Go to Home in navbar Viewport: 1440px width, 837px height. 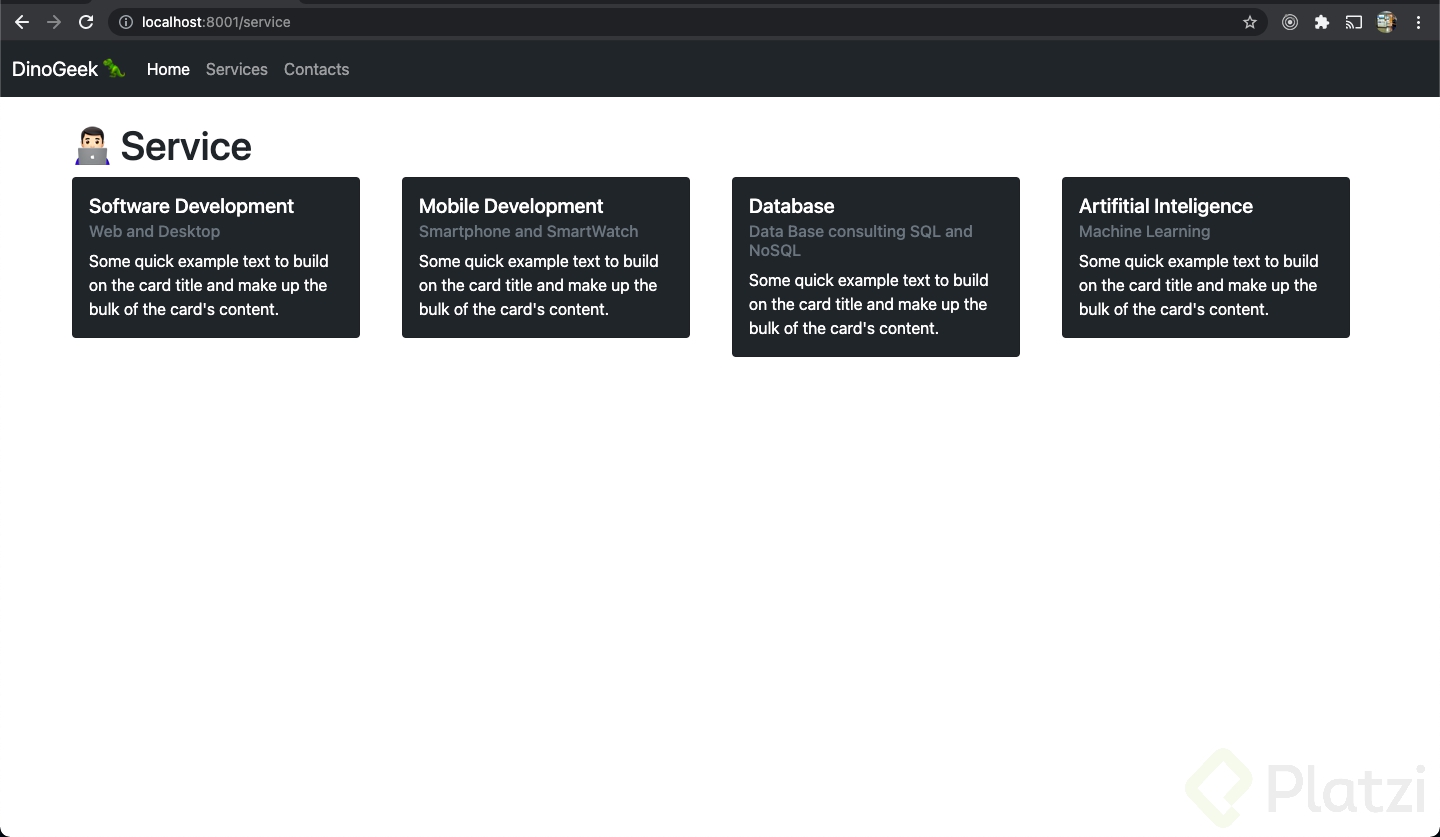(168, 69)
